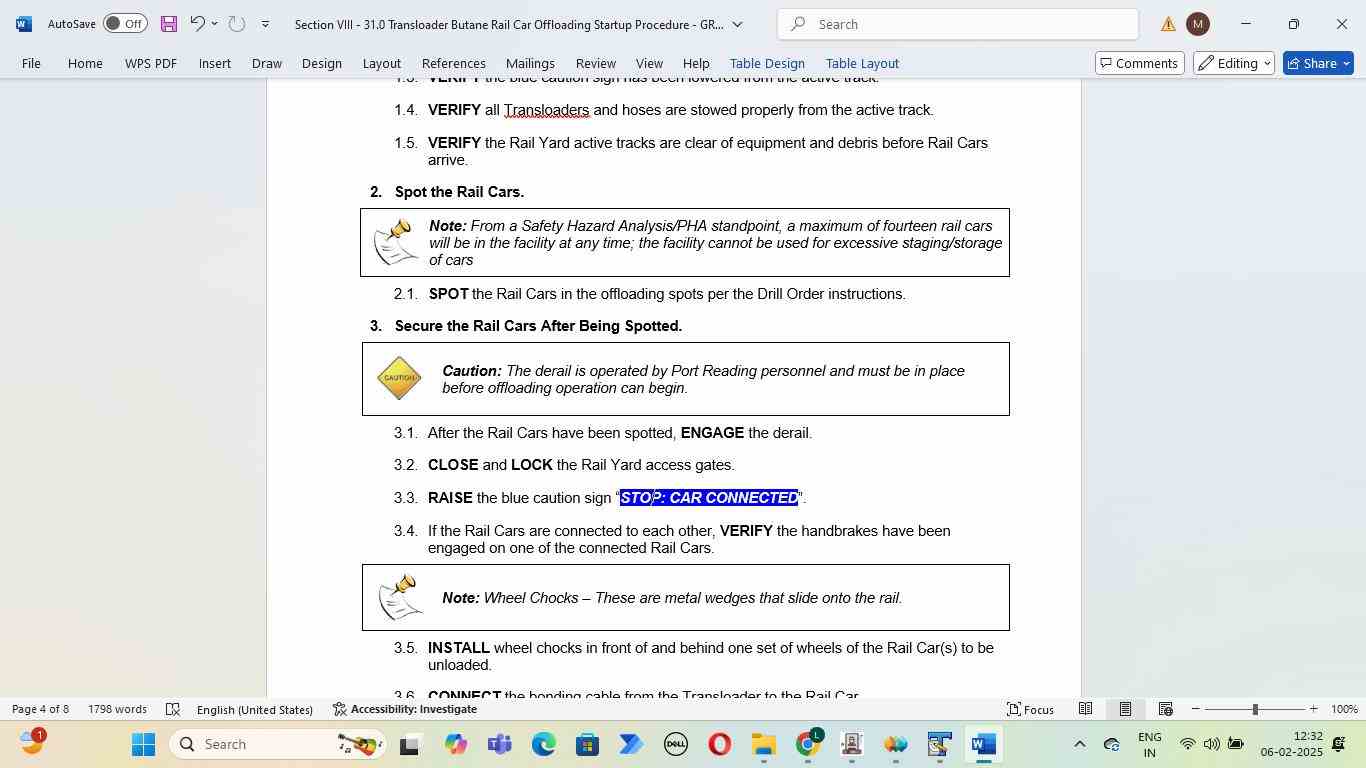
Task: Expand the Customize Quick Access Toolbar dropdown
Action: [265, 24]
